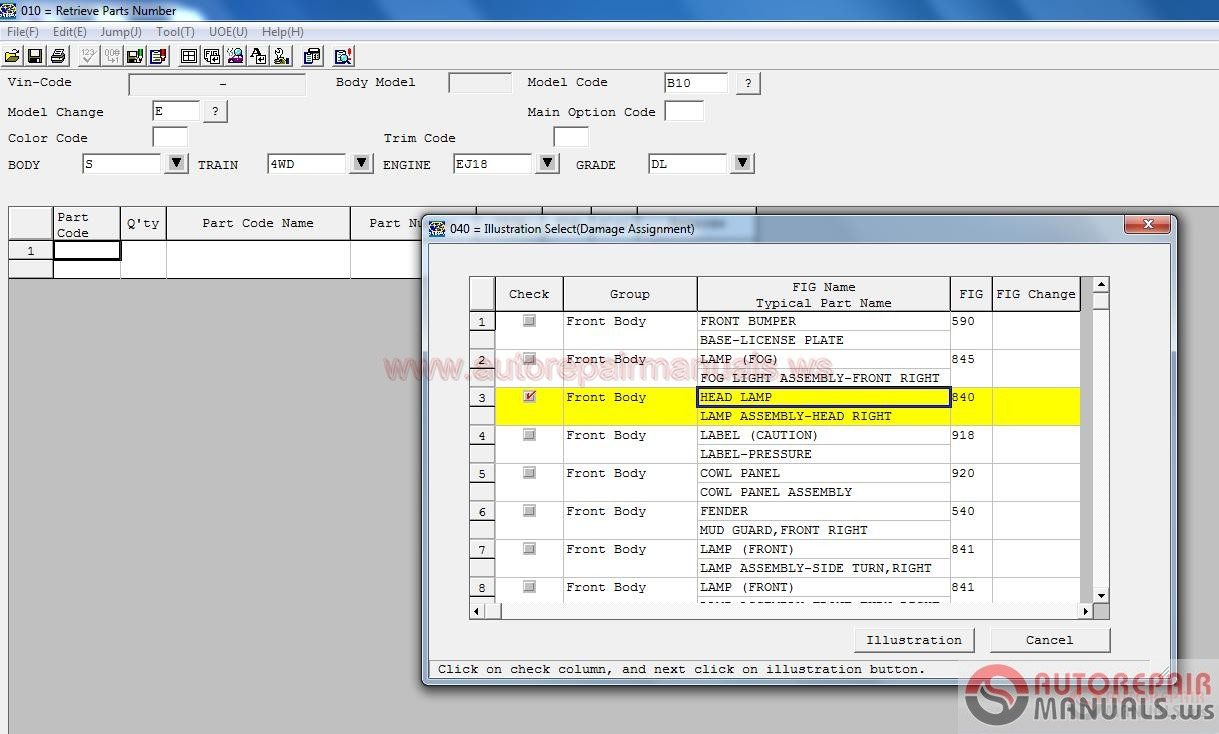Check the FENDER row checkbox
The width and height of the screenshot is (1219, 734).
click(x=529, y=511)
